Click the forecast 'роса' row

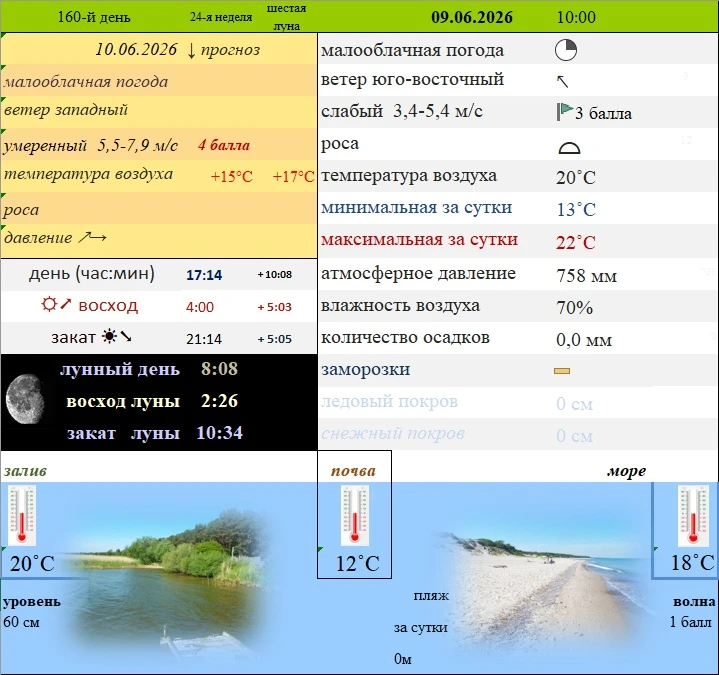coord(159,208)
